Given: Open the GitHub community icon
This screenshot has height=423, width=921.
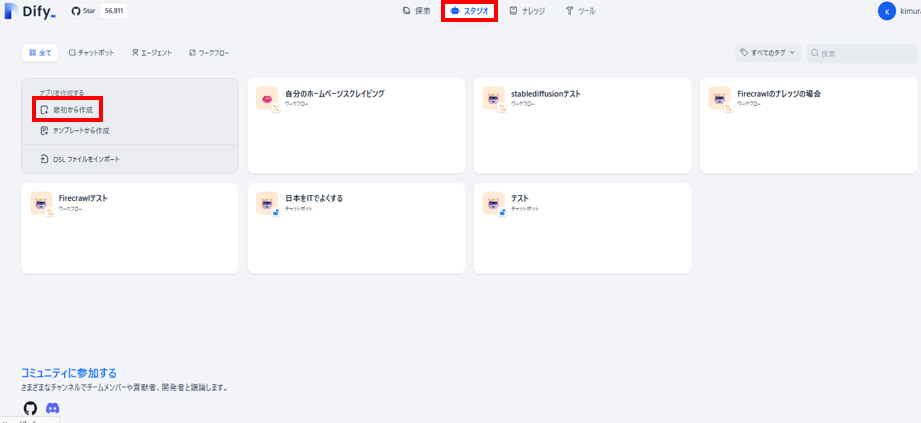Looking at the screenshot, I should (30, 408).
